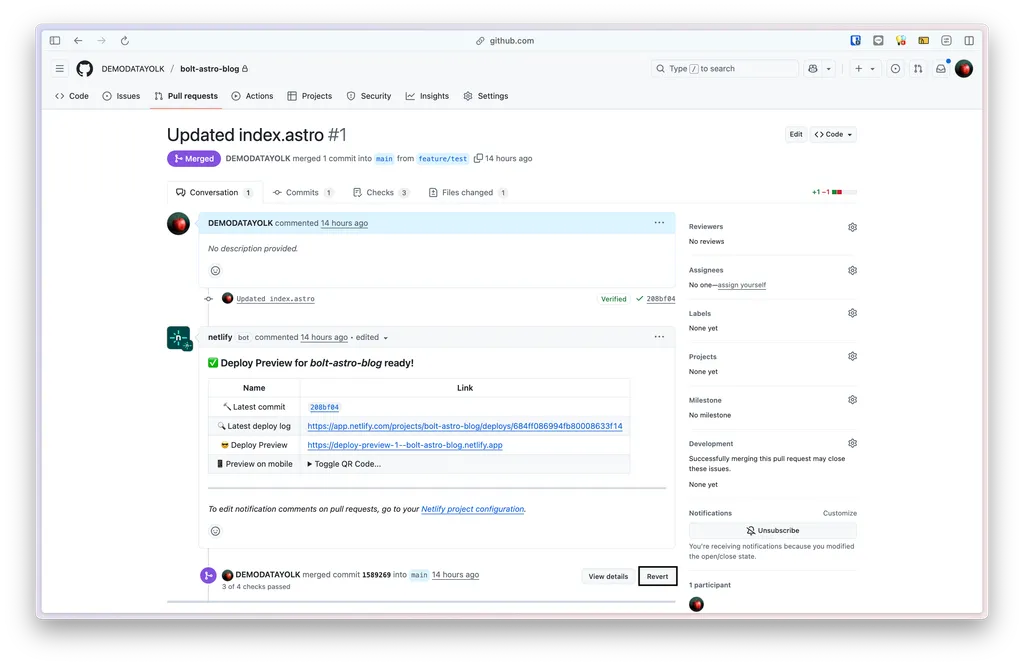
Task: Click the assign yourself link
Action: click(x=742, y=285)
